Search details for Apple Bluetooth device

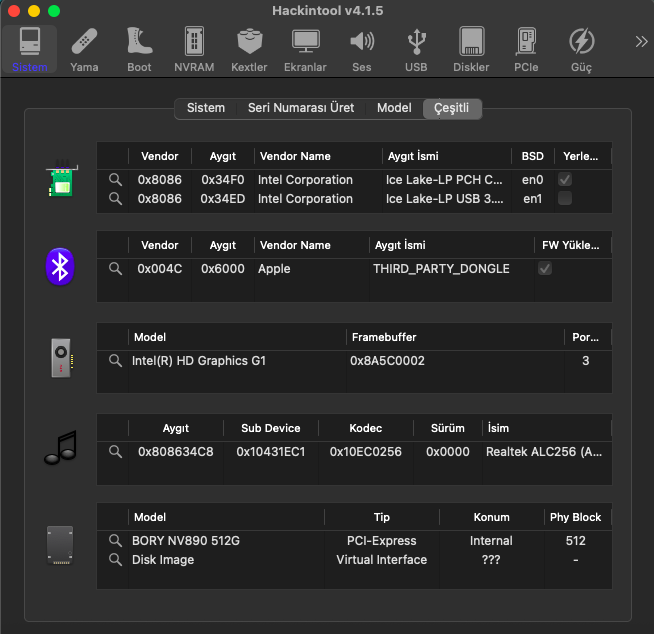[116, 269]
